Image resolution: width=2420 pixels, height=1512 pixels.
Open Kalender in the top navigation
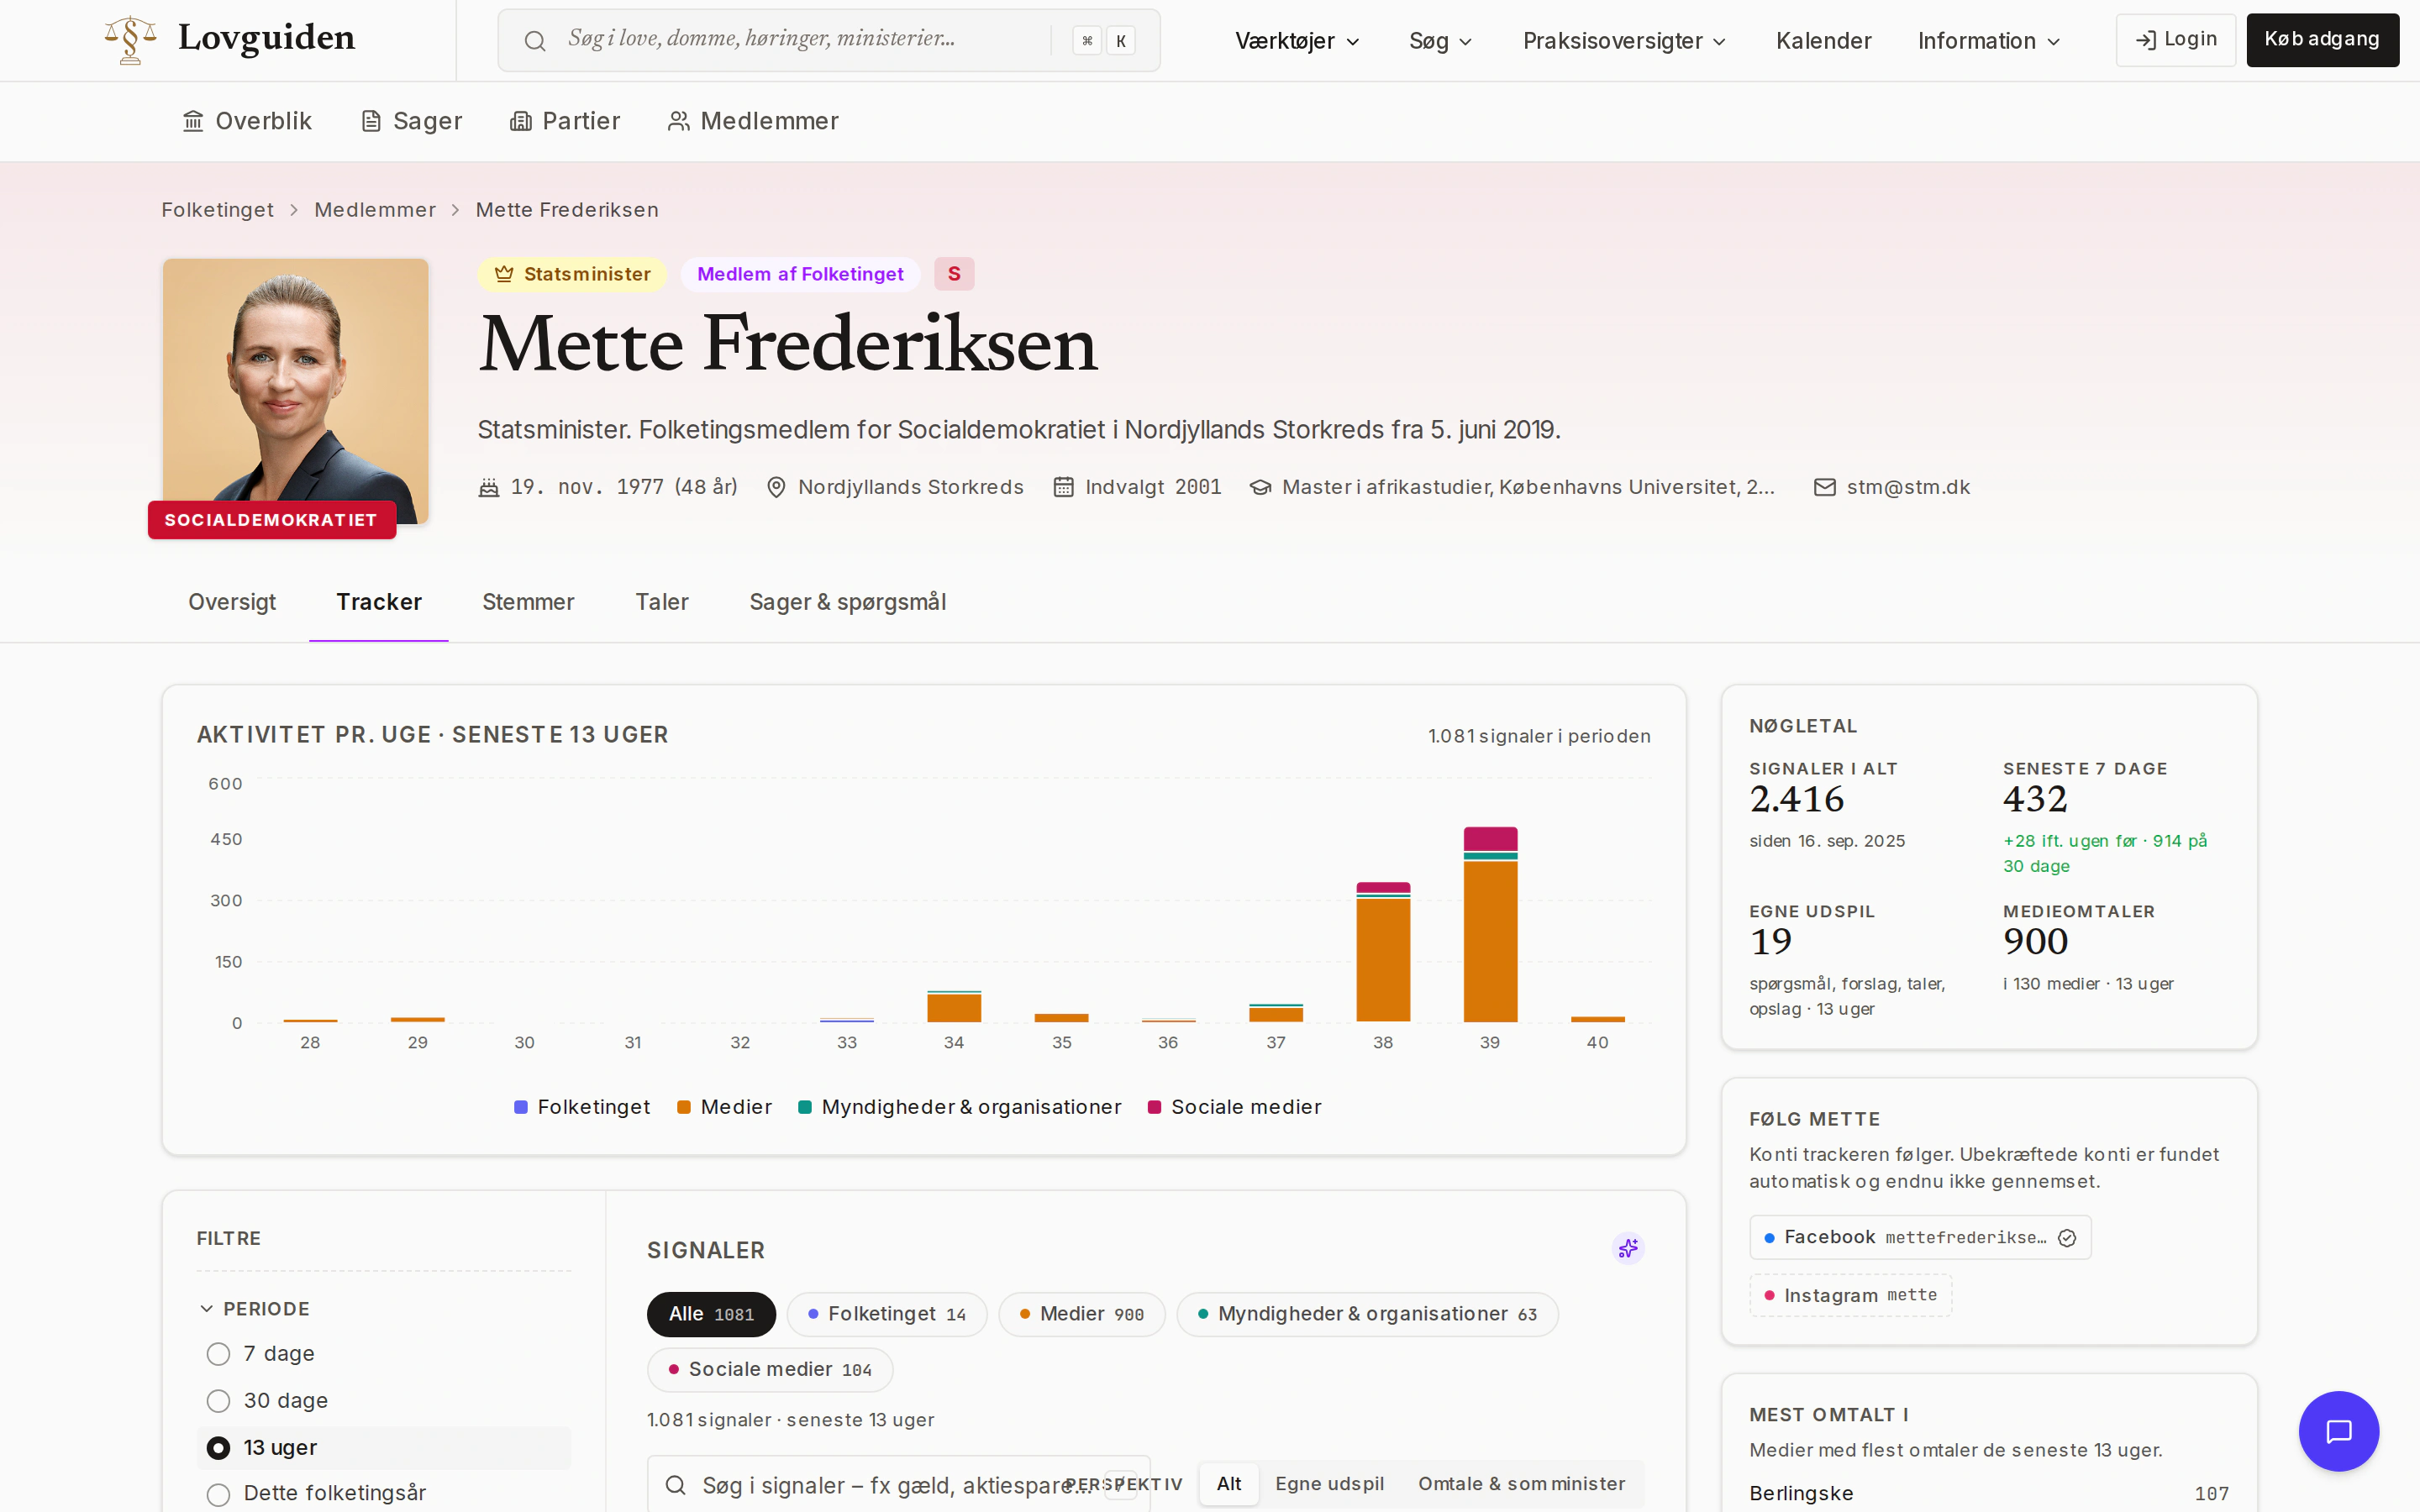[1823, 41]
